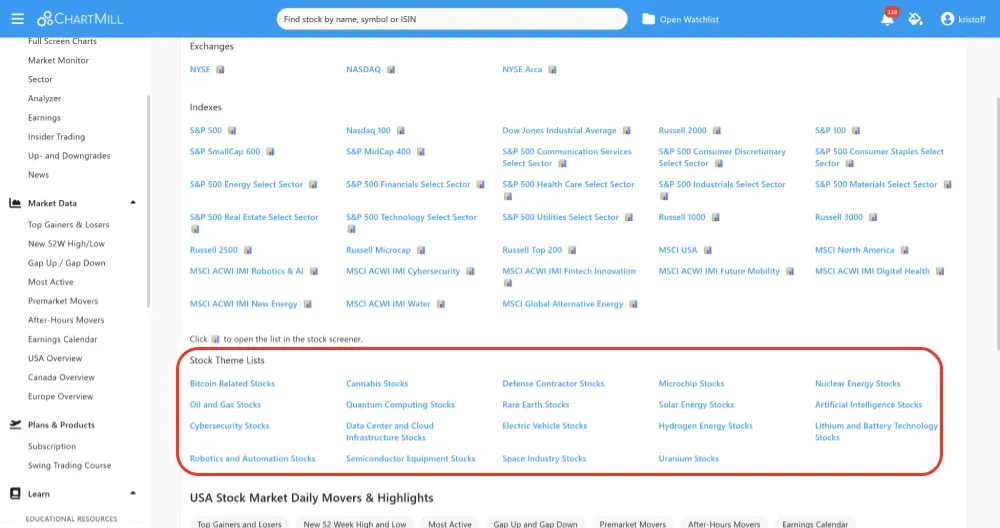Open Europe Overview sidebar item
This screenshot has width=1000, height=528.
[x=61, y=397]
